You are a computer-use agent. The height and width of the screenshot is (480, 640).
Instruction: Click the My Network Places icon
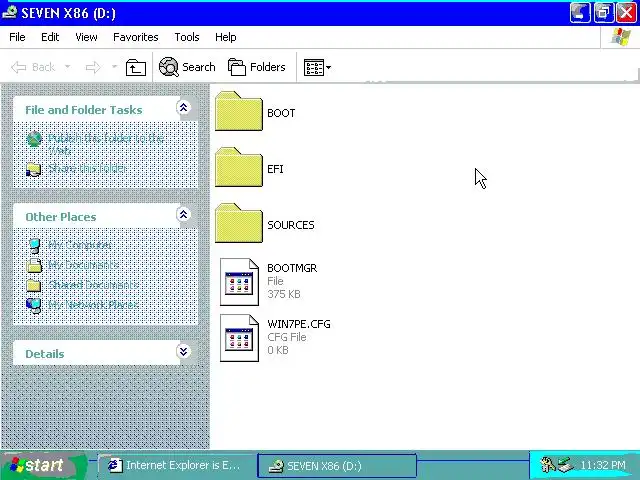[34, 305]
